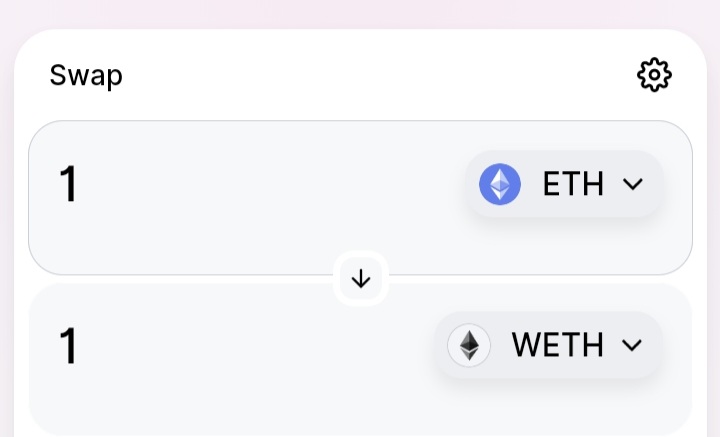Click the blue ETH token logo

(500, 184)
